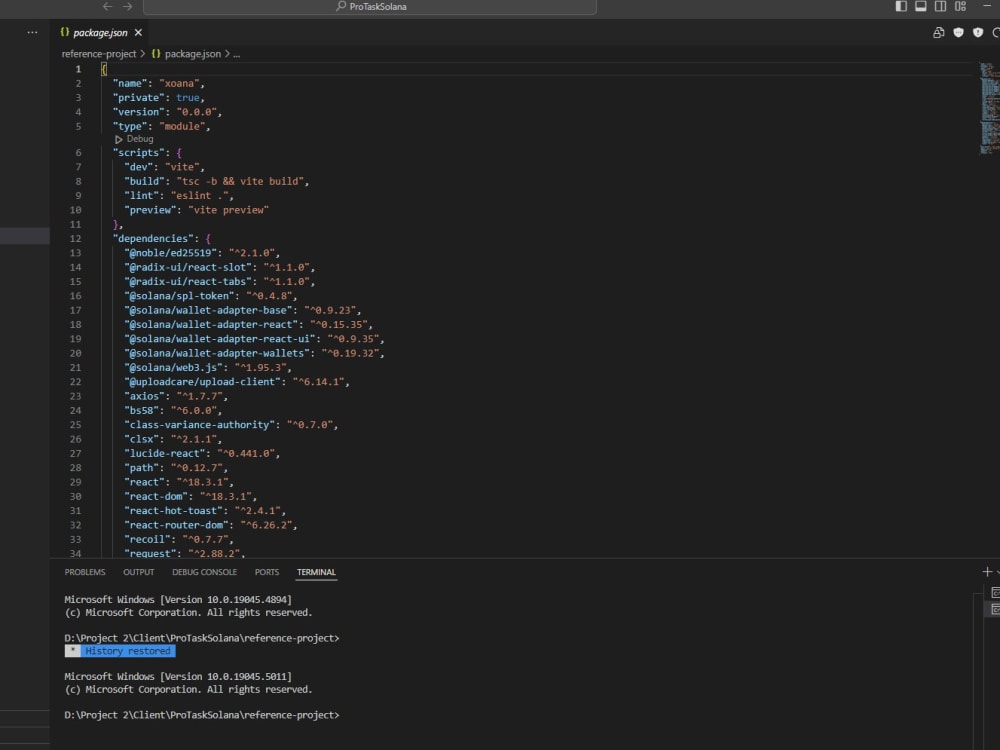Click the "dev": "vite" line
This screenshot has height=750, width=1000.
point(165,167)
